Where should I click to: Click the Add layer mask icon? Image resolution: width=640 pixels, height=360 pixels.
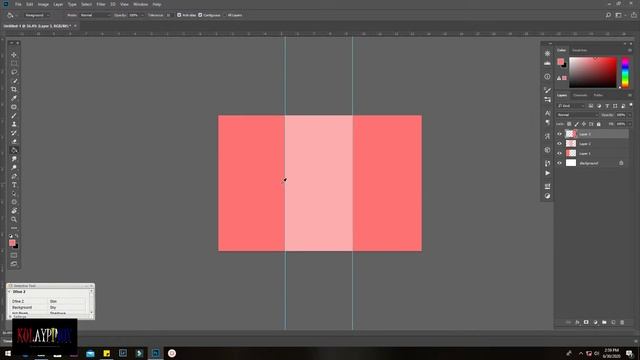[586, 322]
